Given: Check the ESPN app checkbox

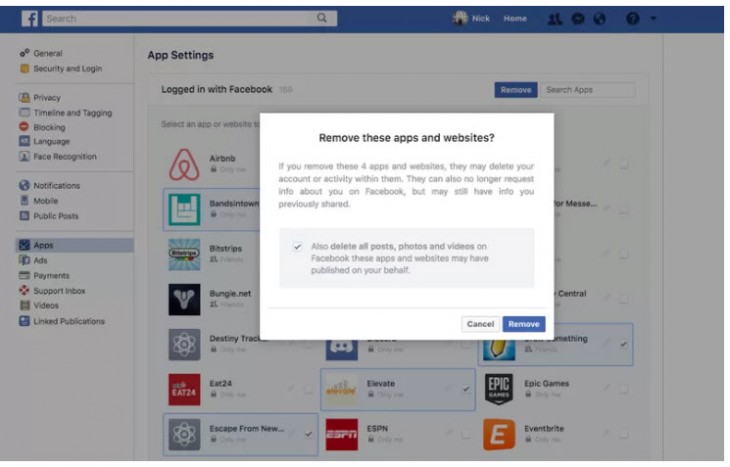Looking at the screenshot, I should 466,434.
